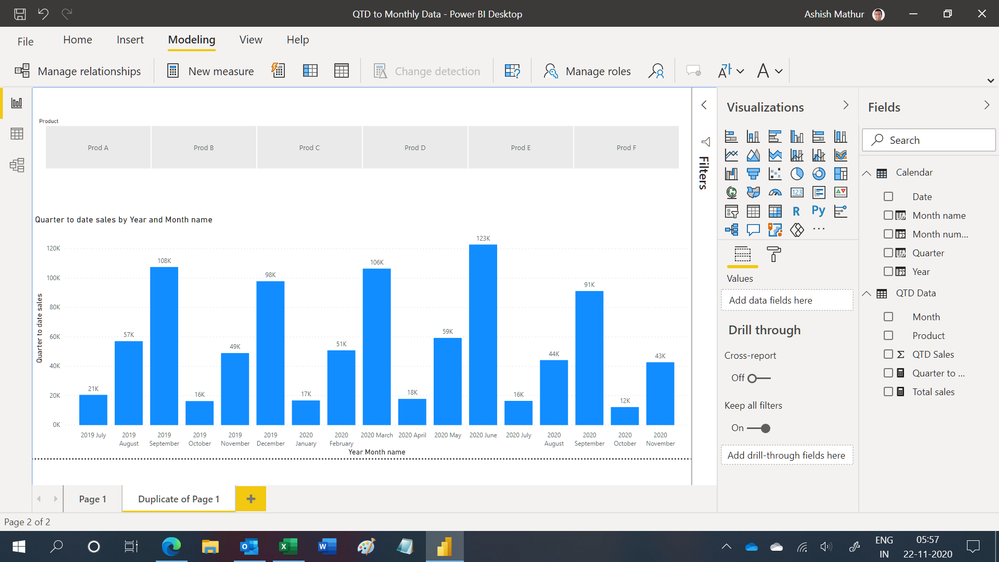Check the QTD Sales field

tap(889, 354)
